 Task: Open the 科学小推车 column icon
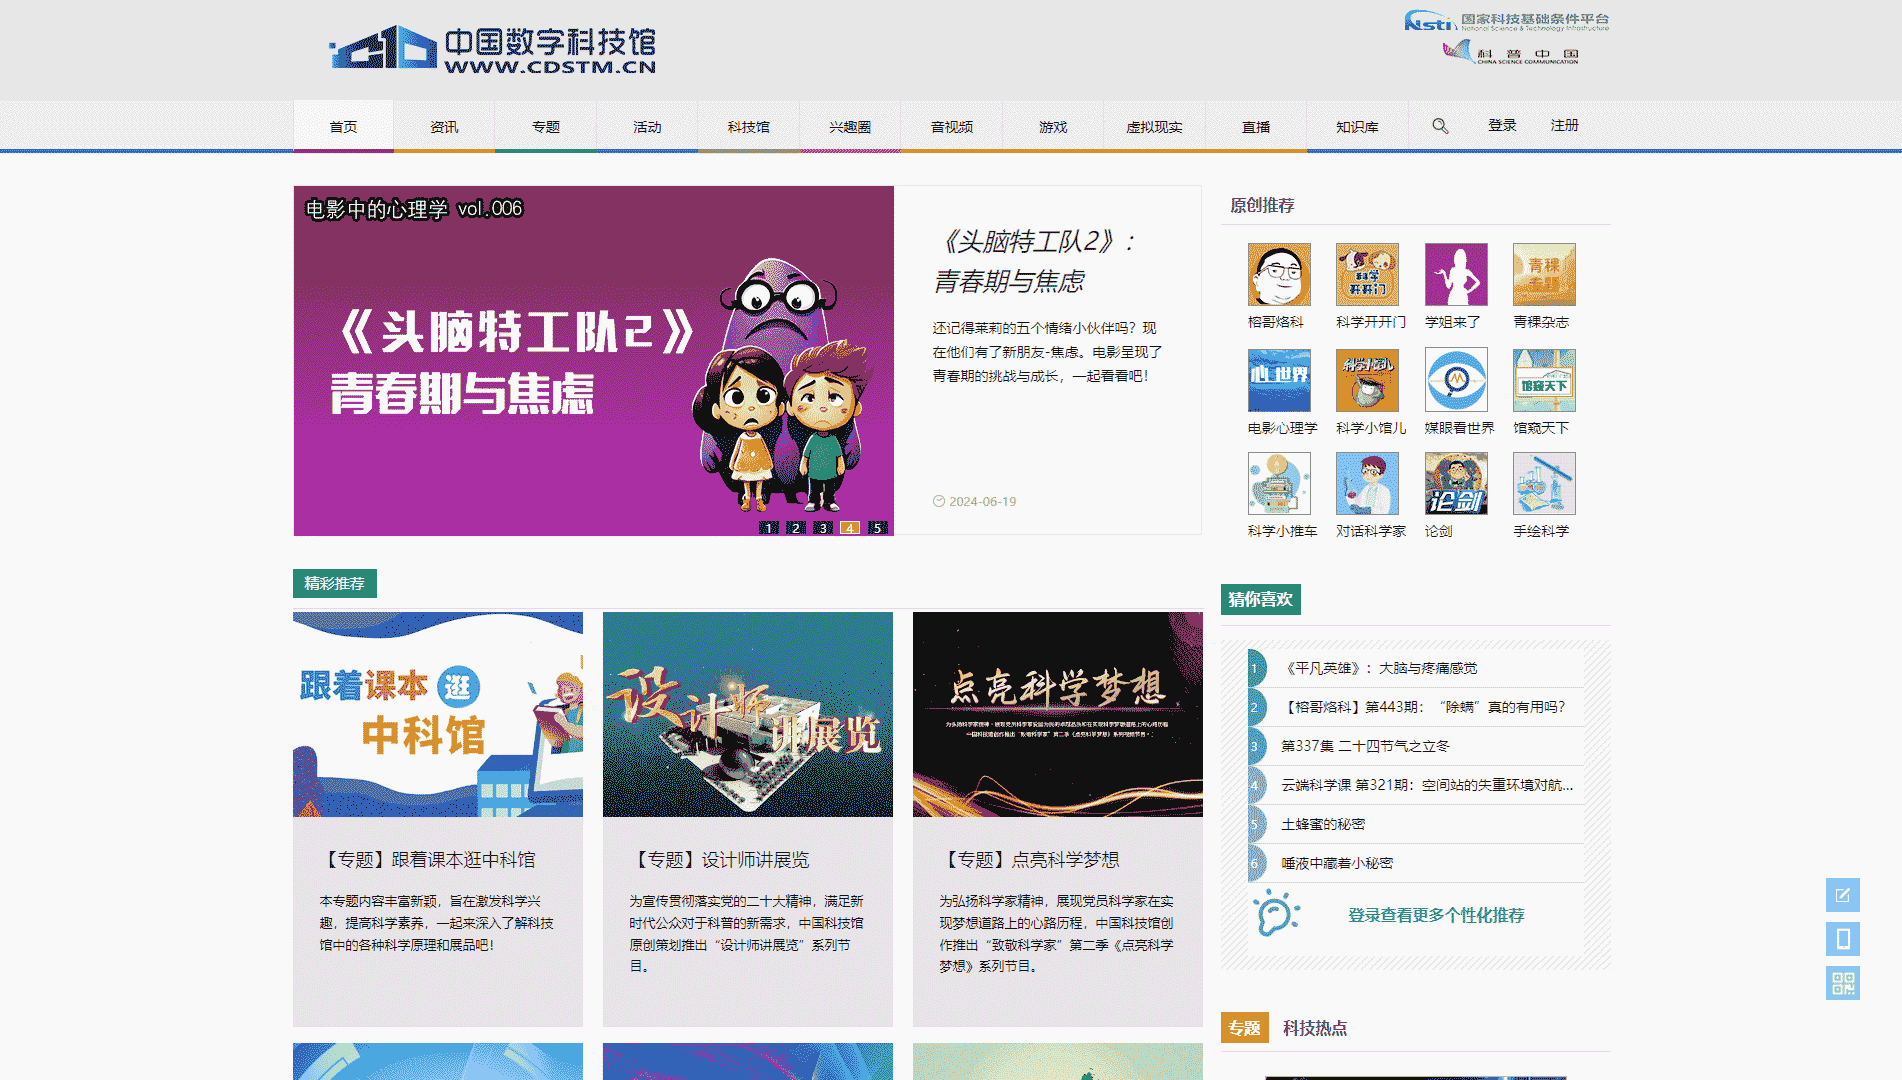click(1279, 483)
